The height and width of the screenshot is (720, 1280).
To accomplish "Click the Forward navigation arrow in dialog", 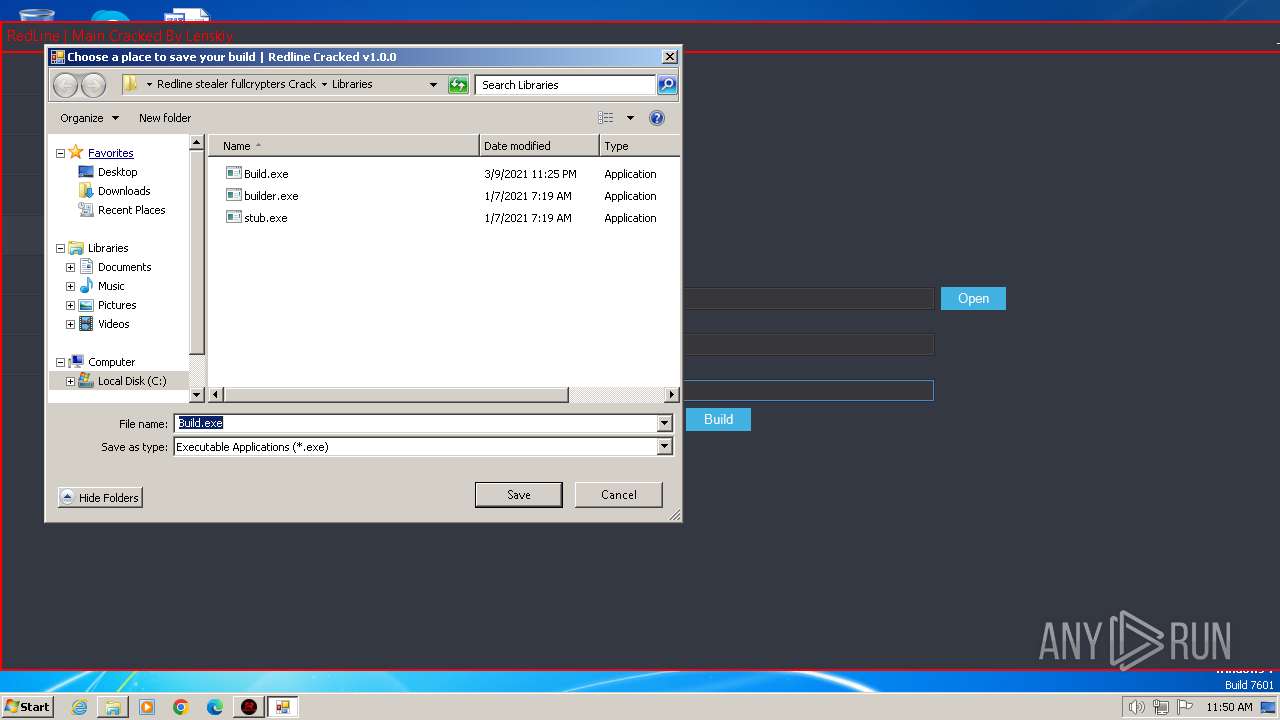I will [x=93, y=85].
